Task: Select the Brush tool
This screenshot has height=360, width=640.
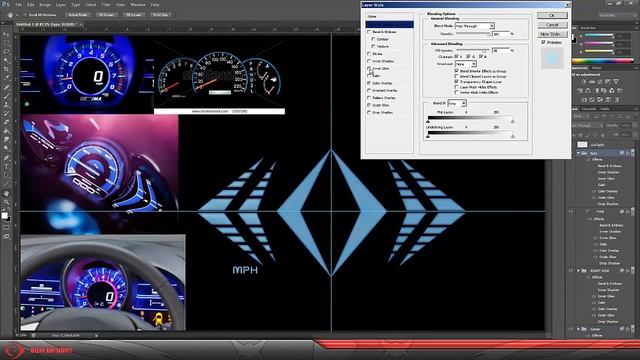Action: [6, 96]
